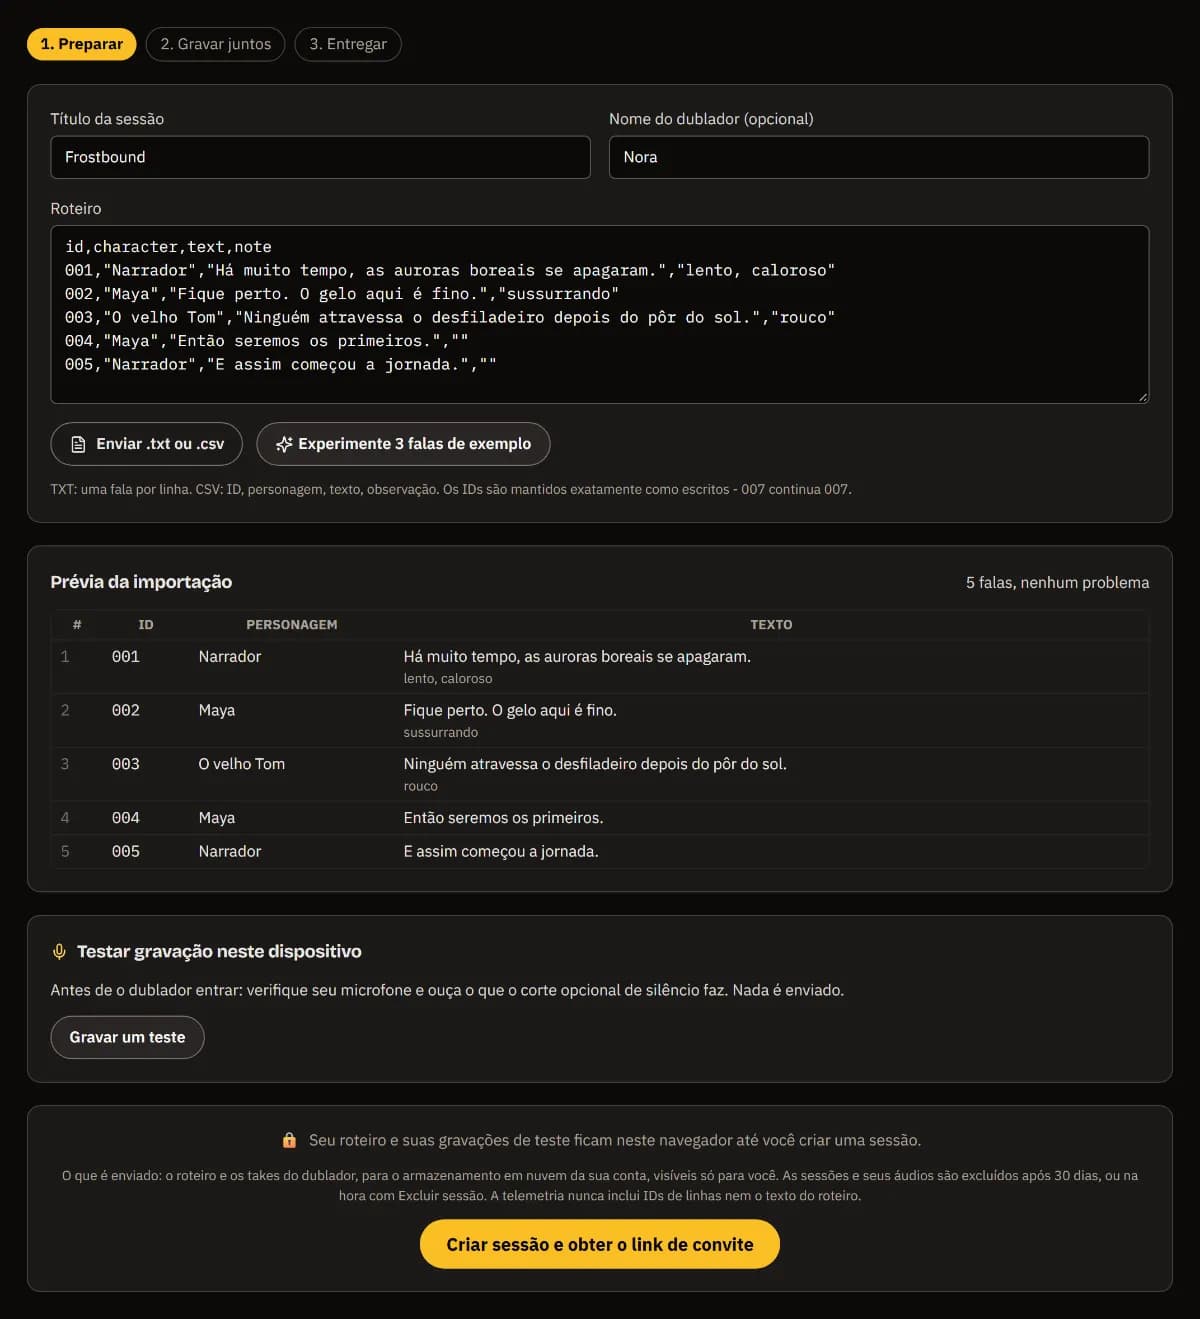The height and width of the screenshot is (1319, 1200).
Task: Click the document icon on the upload button
Action: [x=78, y=444]
